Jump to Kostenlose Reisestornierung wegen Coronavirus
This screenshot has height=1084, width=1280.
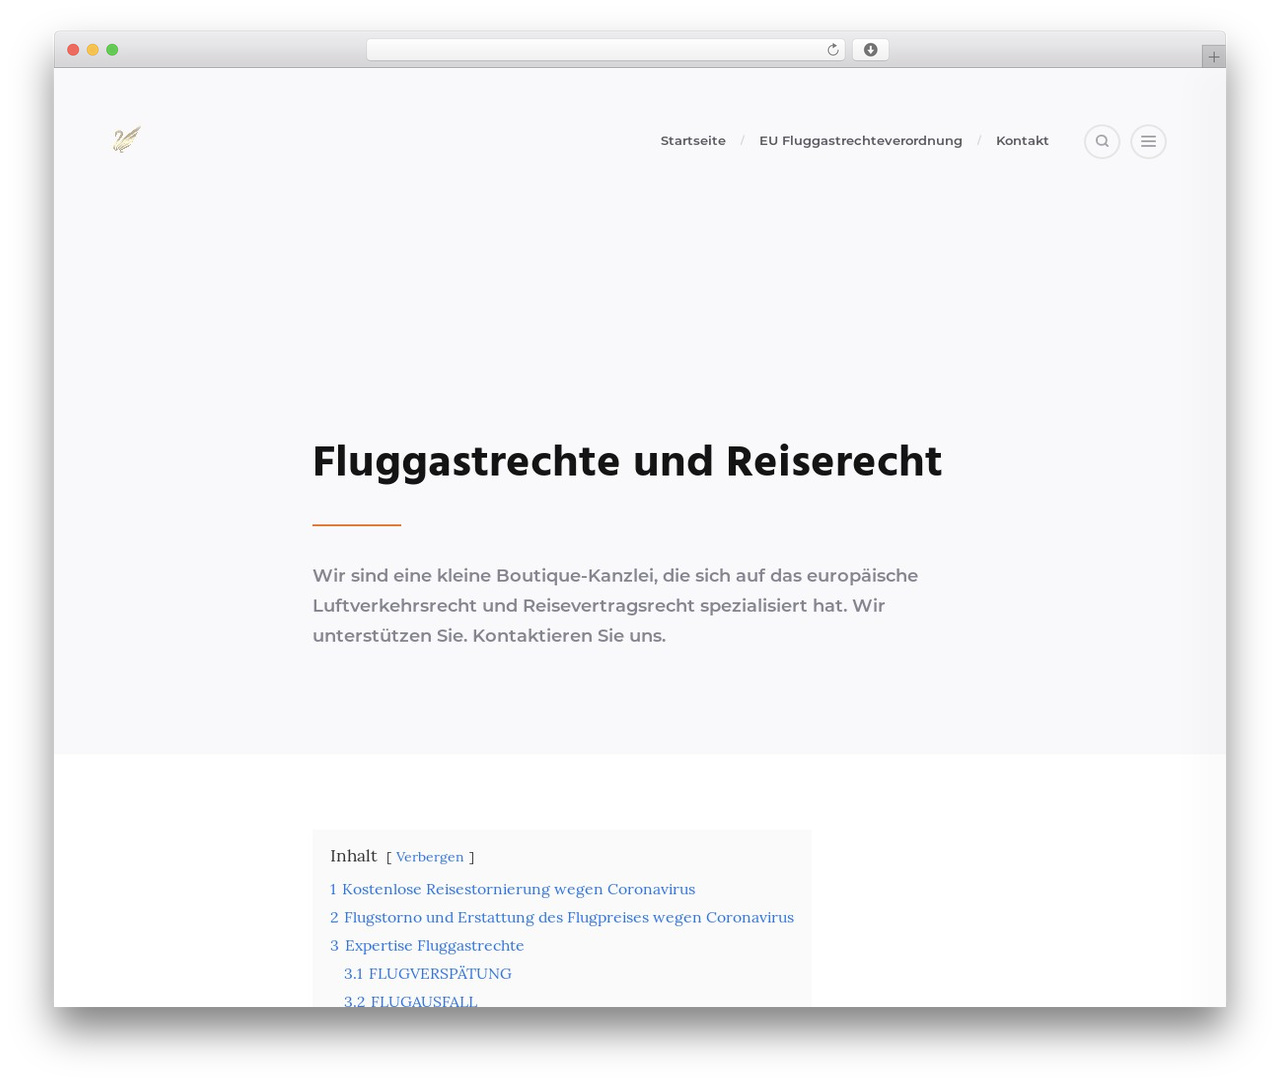pos(512,889)
